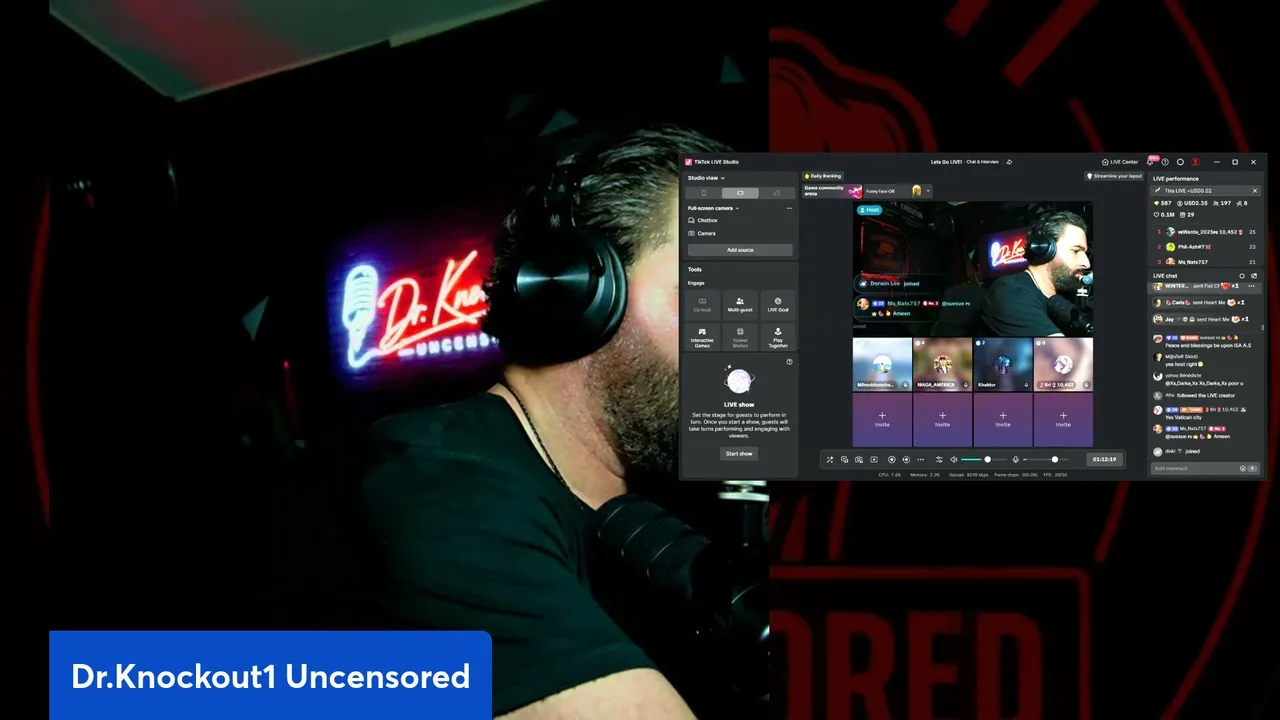Click the 'Yes Vatican city' chat message
The image size is (1280, 720).
tap(1183, 417)
